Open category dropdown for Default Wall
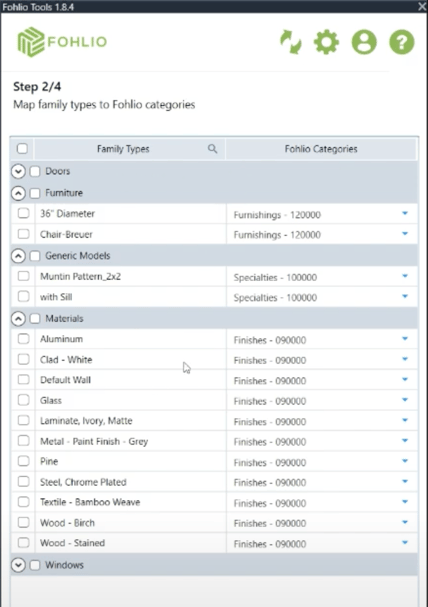The width and height of the screenshot is (428, 607). (x=405, y=379)
